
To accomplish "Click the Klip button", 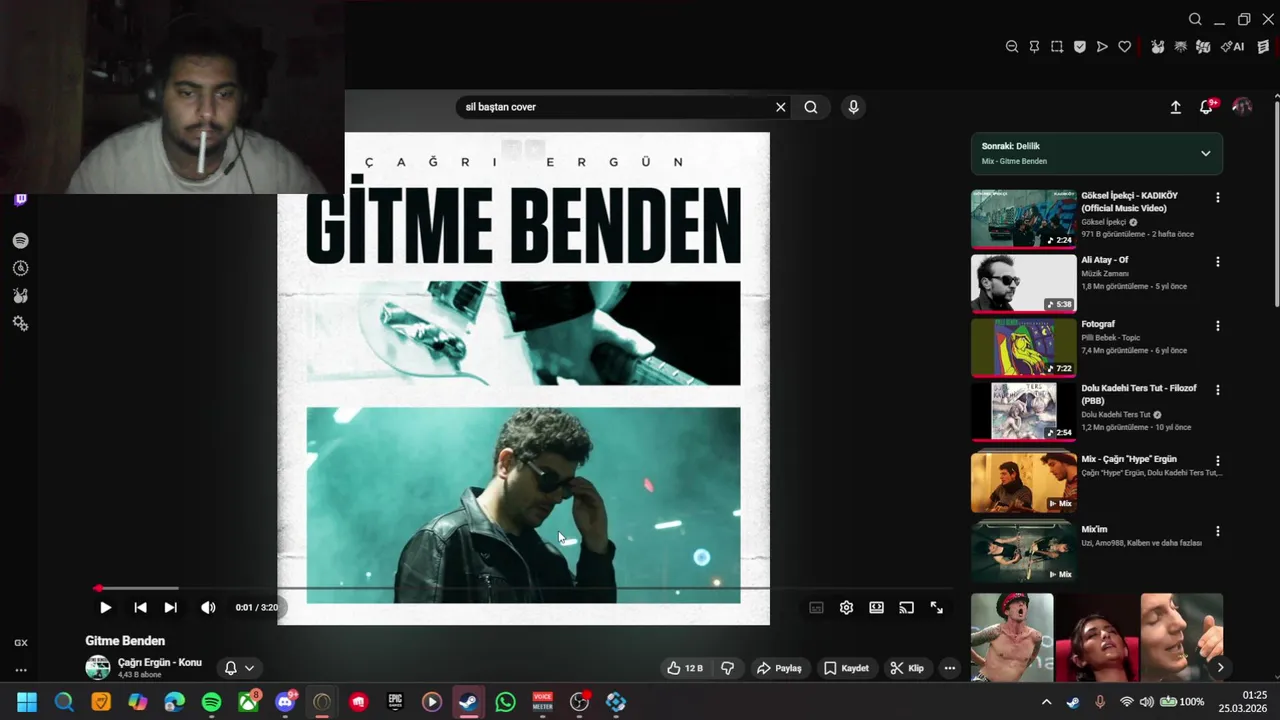I will [x=907, y=668].
